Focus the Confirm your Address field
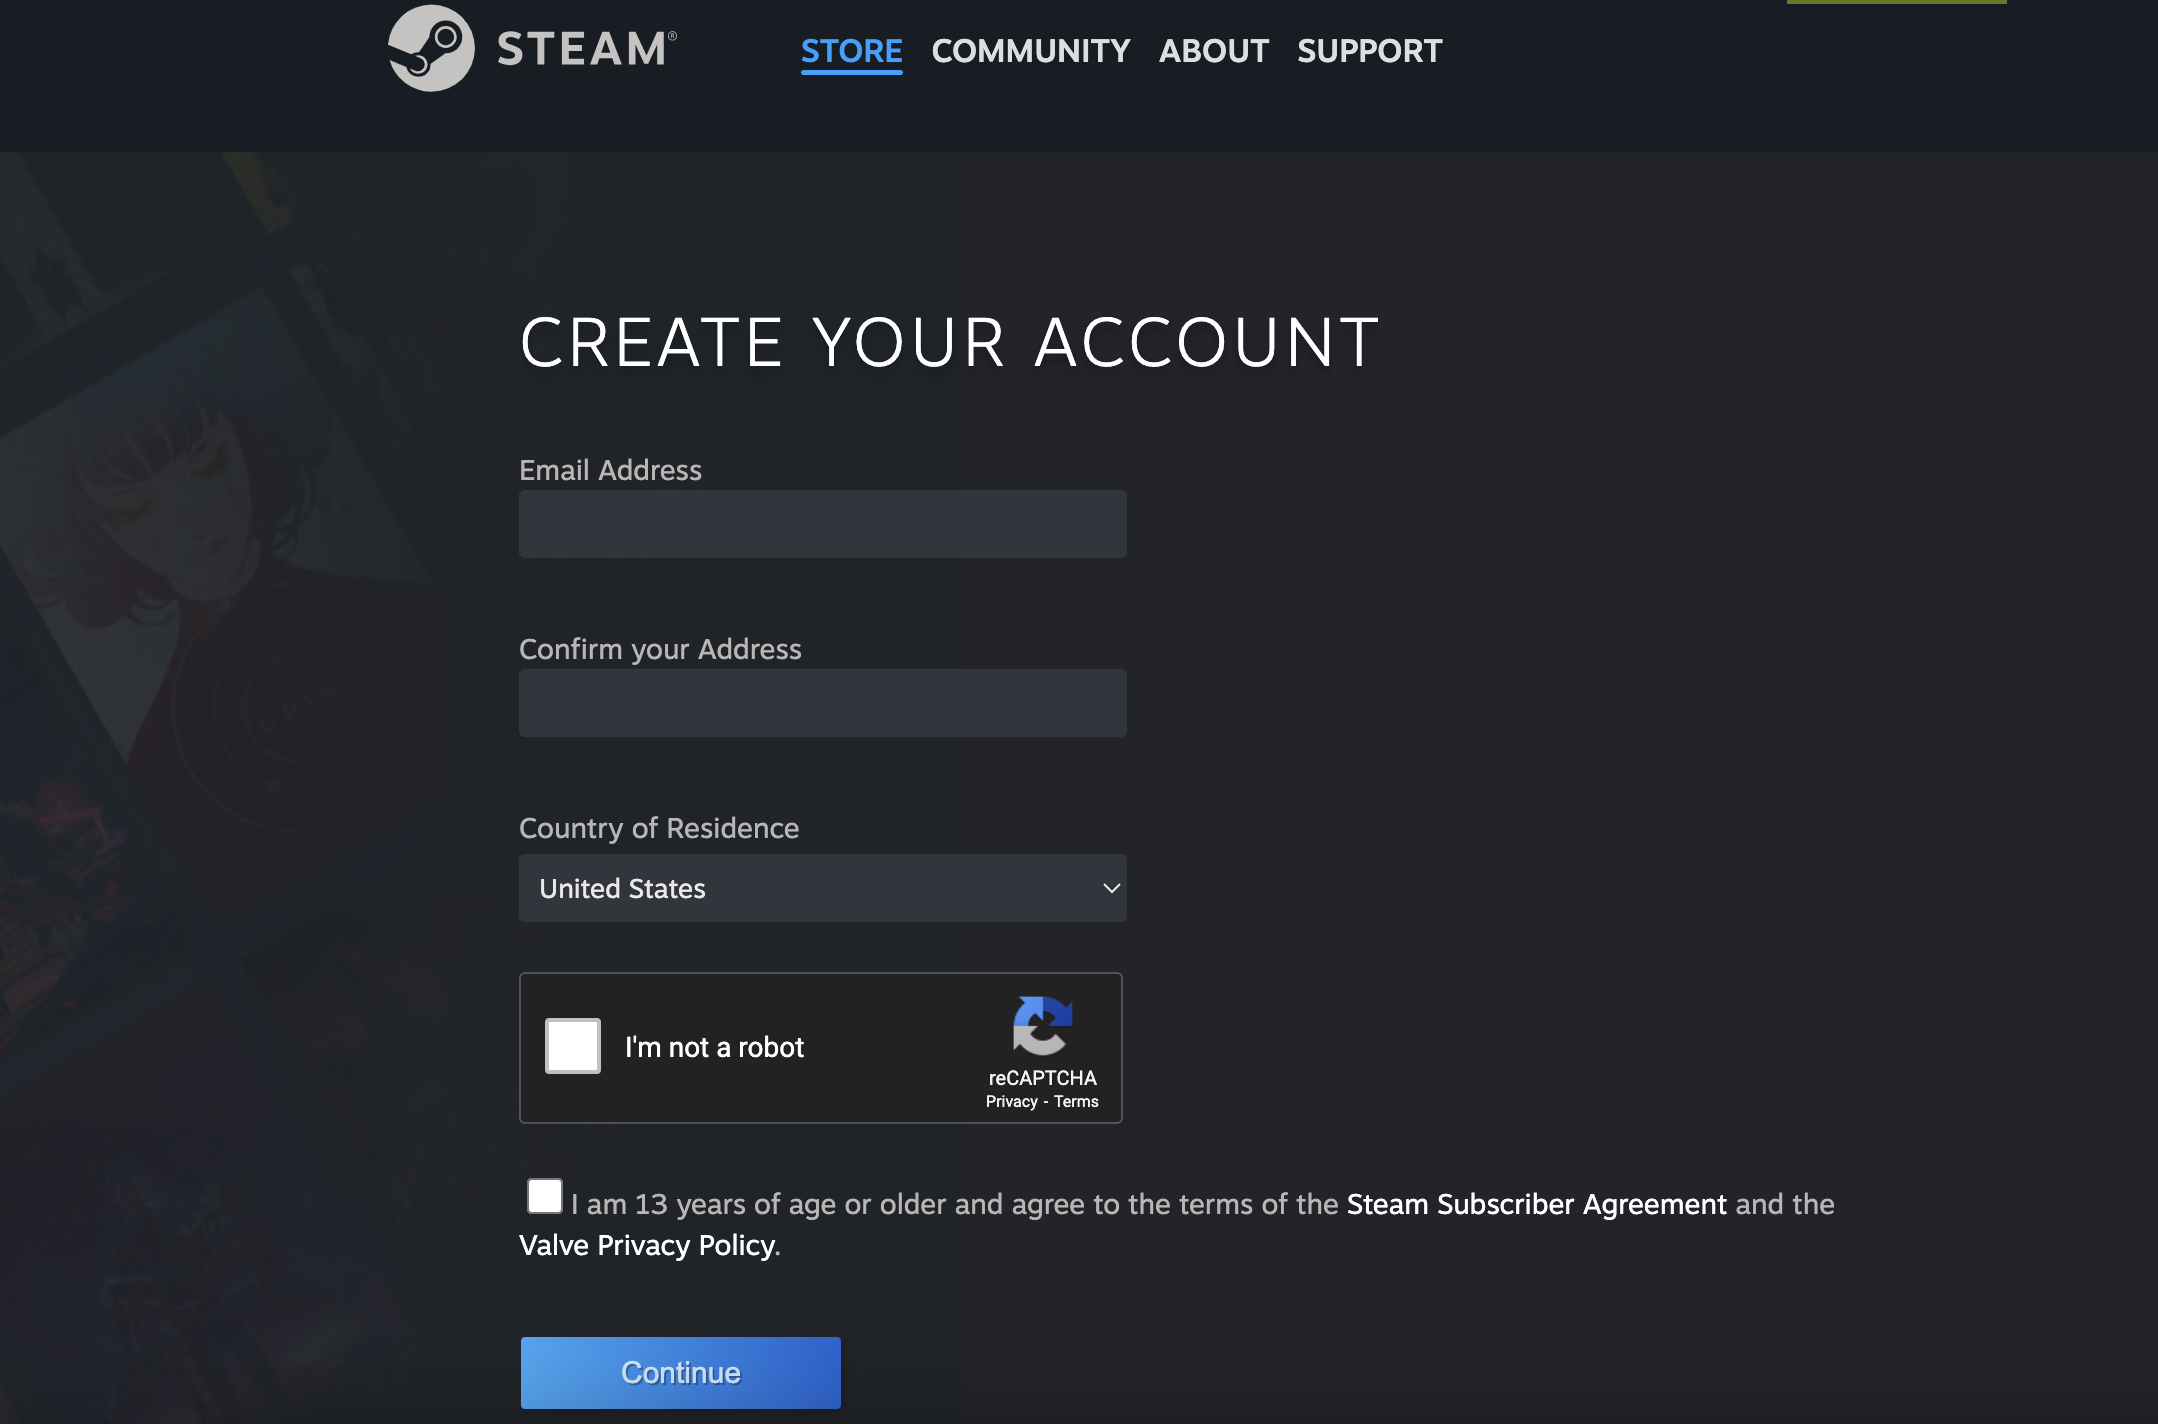 point(823,703)
